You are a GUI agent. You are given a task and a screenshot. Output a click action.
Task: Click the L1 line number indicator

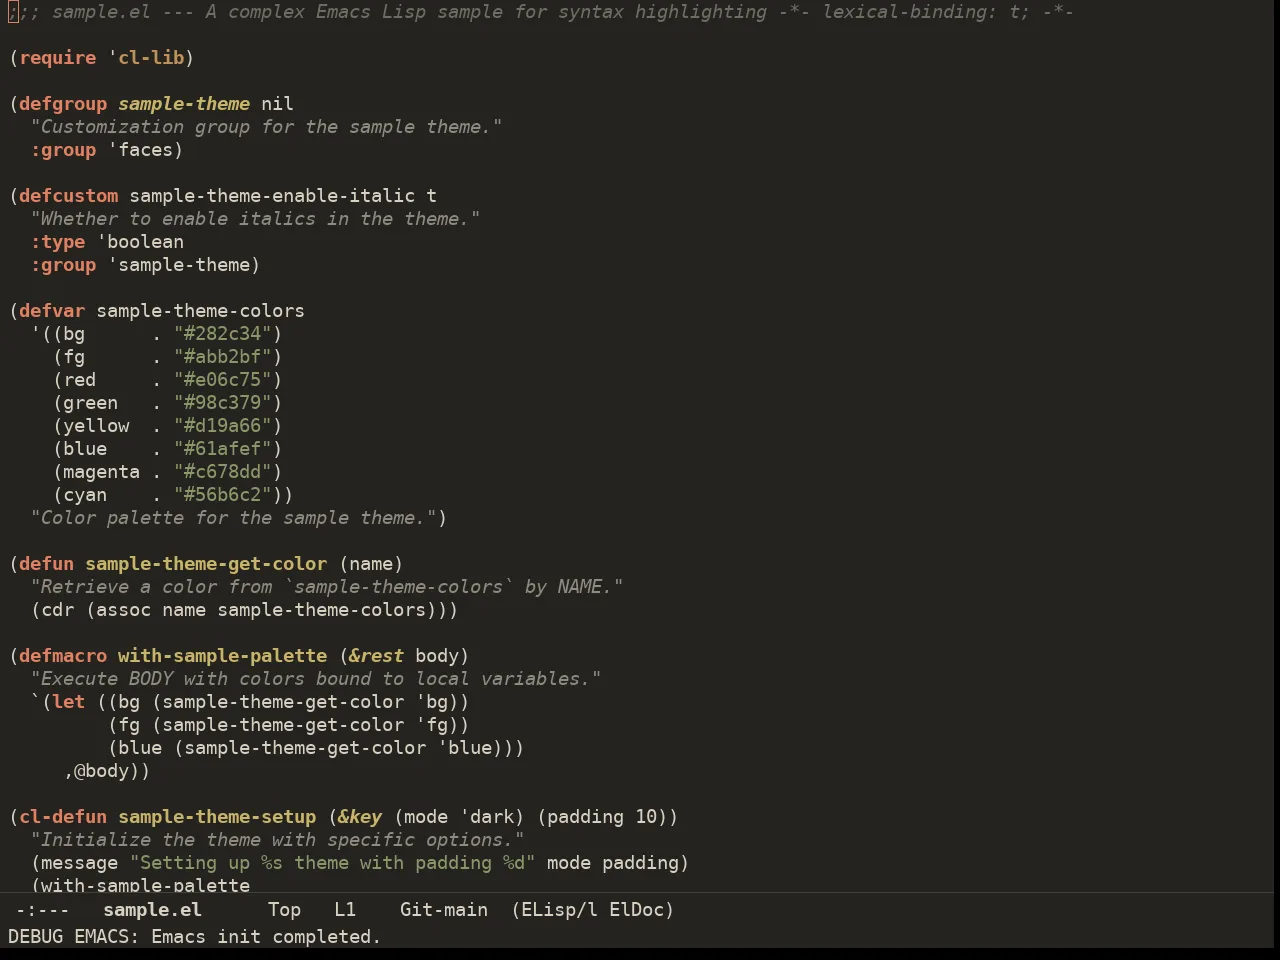tap(345, 910)
